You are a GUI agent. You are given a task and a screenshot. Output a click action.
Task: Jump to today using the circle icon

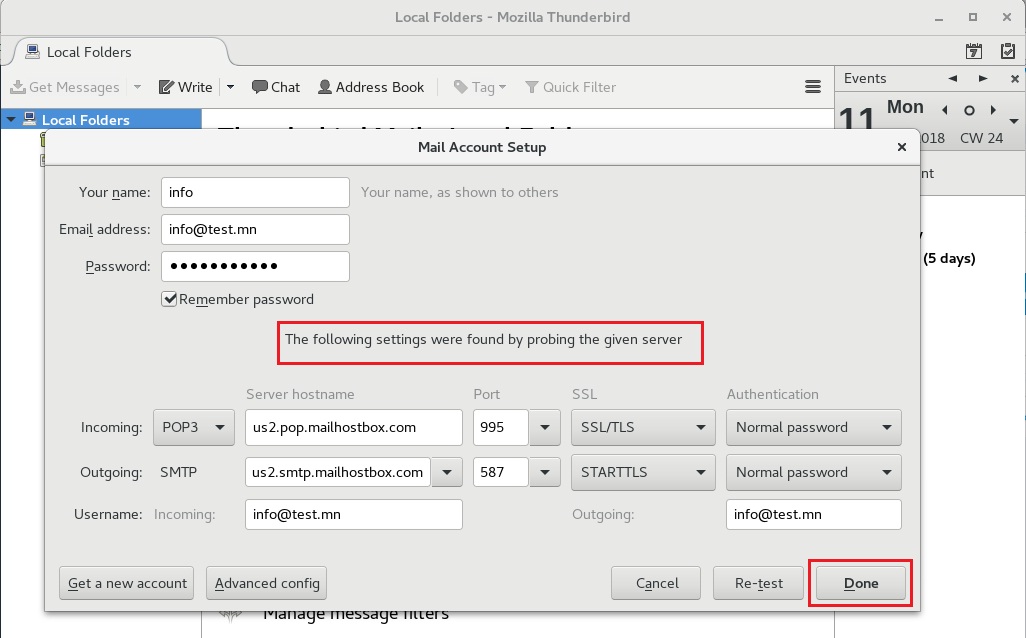coord(969,110)
